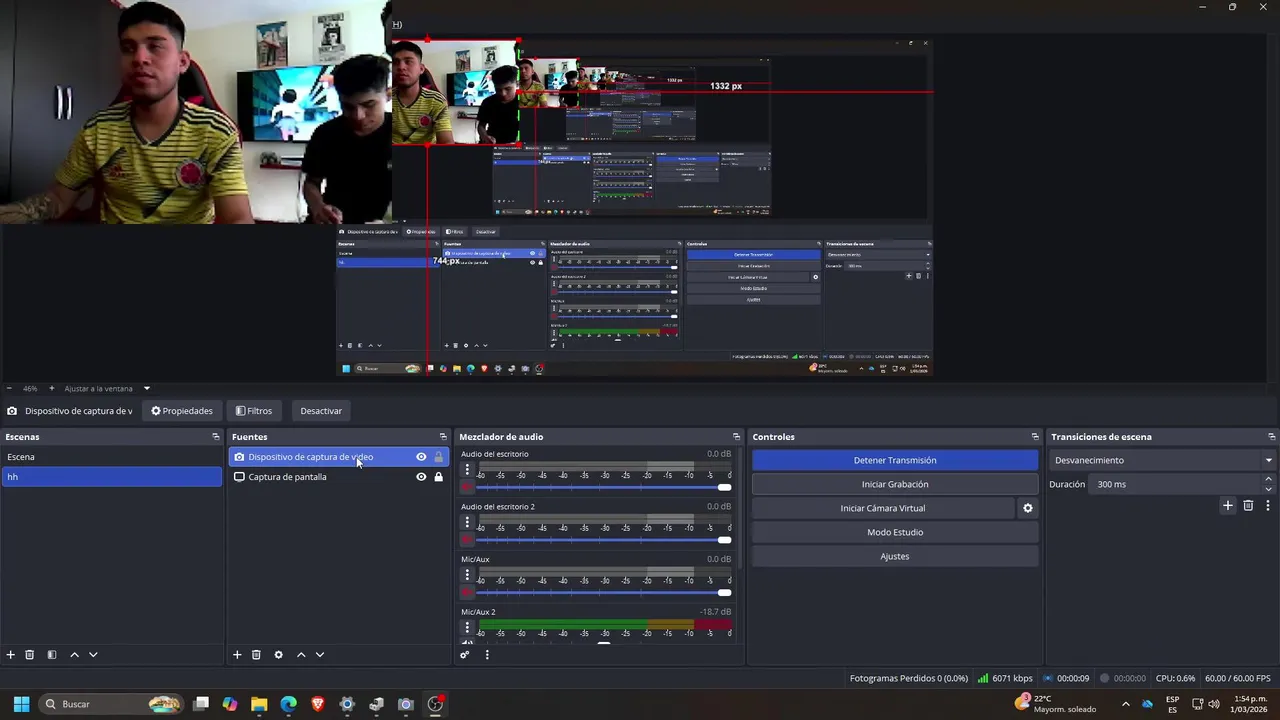This screenshot has height=720, width=1280.
Task: Open Propiedades for selected source
Action: coord(182,411)
